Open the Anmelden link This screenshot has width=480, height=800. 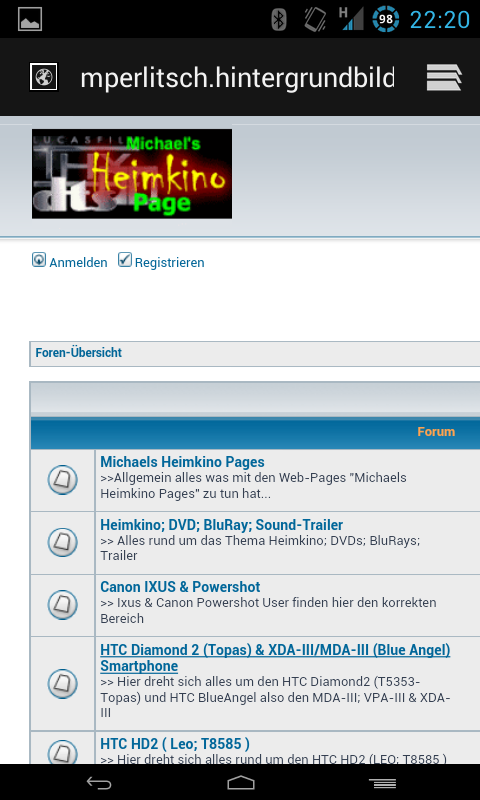tap(78, 263)
